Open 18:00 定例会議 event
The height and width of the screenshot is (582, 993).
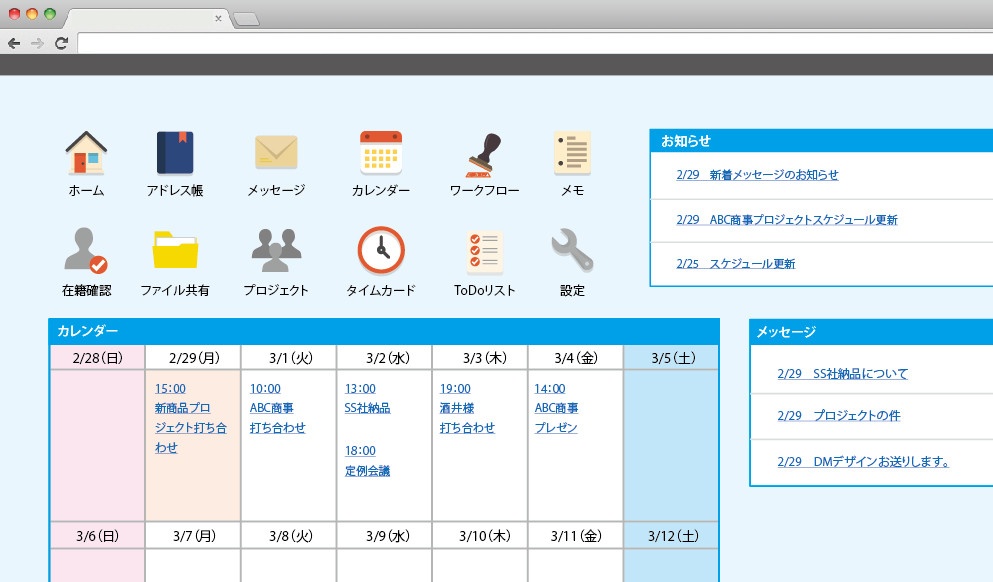point(367,460)
